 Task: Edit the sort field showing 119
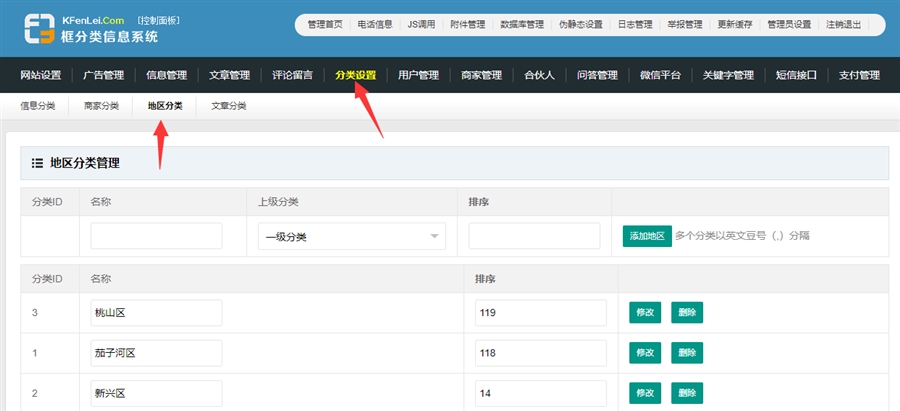click(540, 313)
